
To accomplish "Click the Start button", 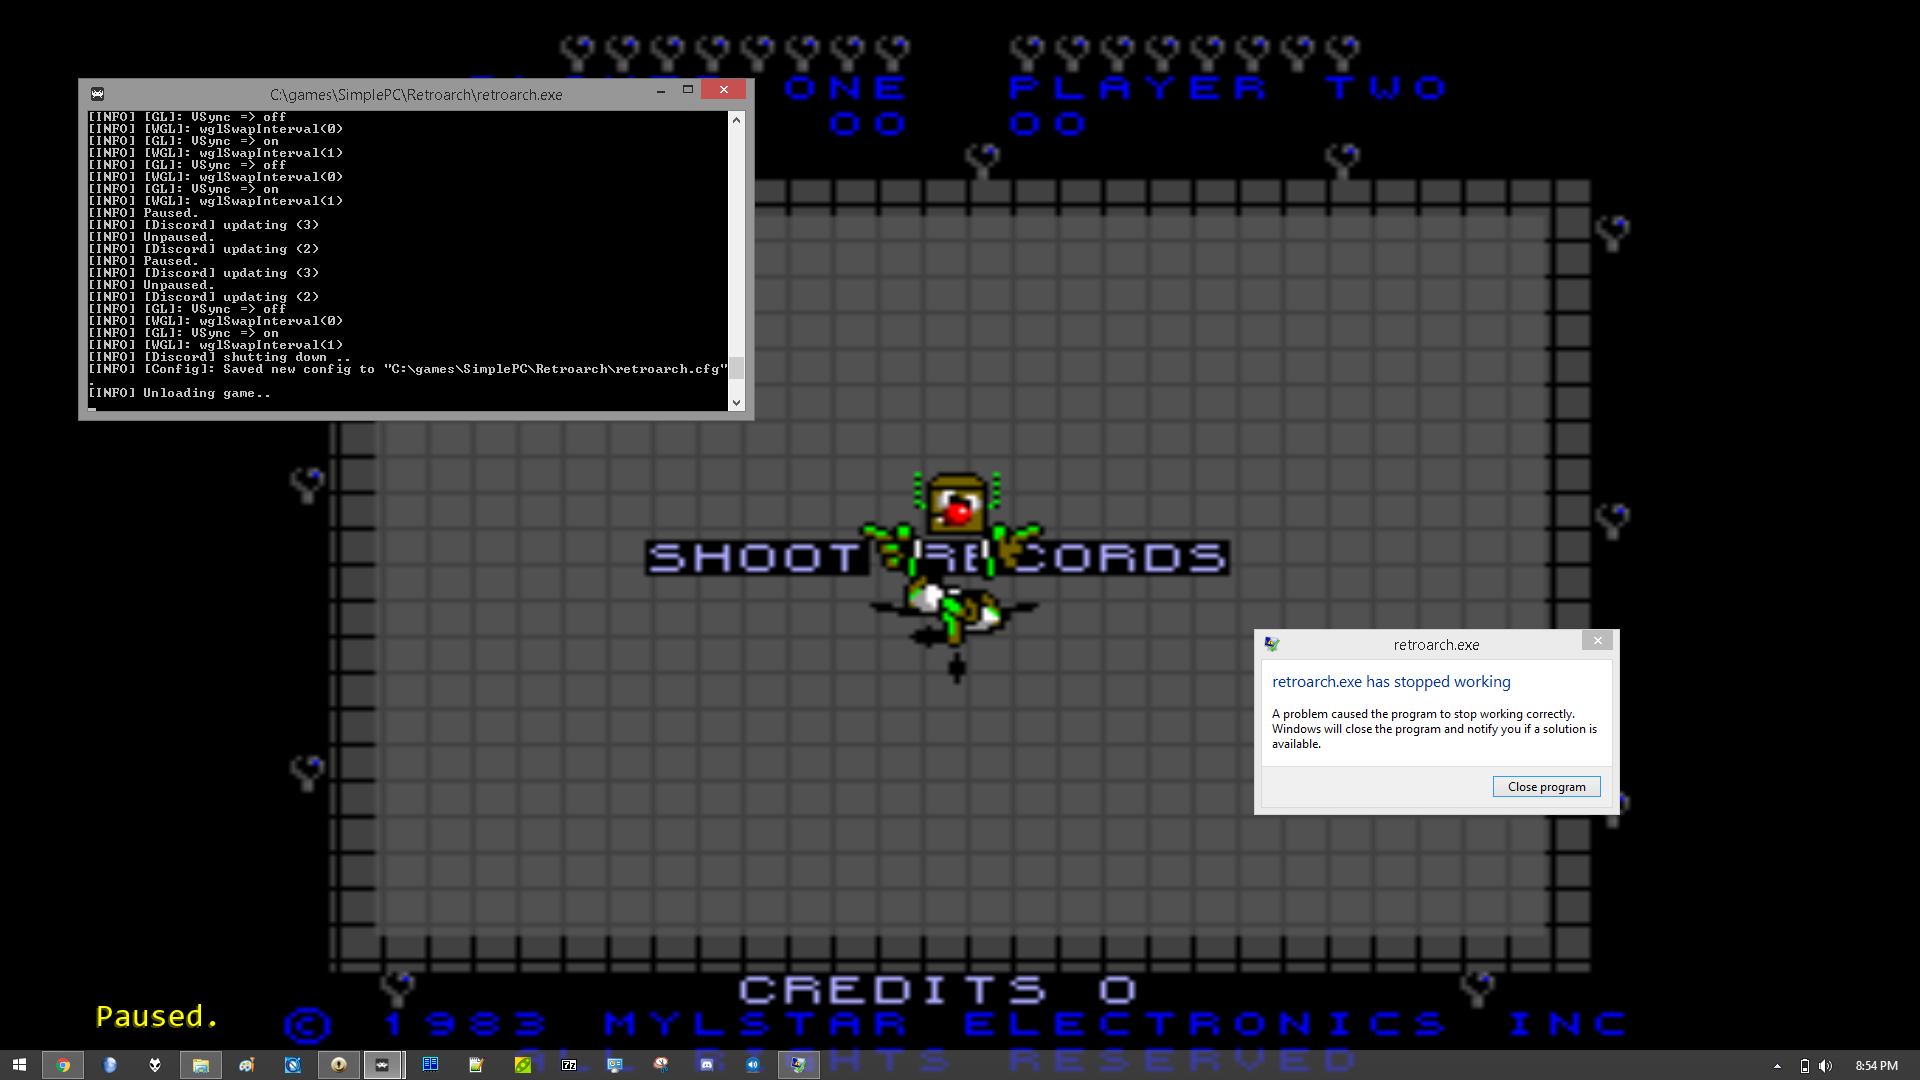I will coord(20,1065).
